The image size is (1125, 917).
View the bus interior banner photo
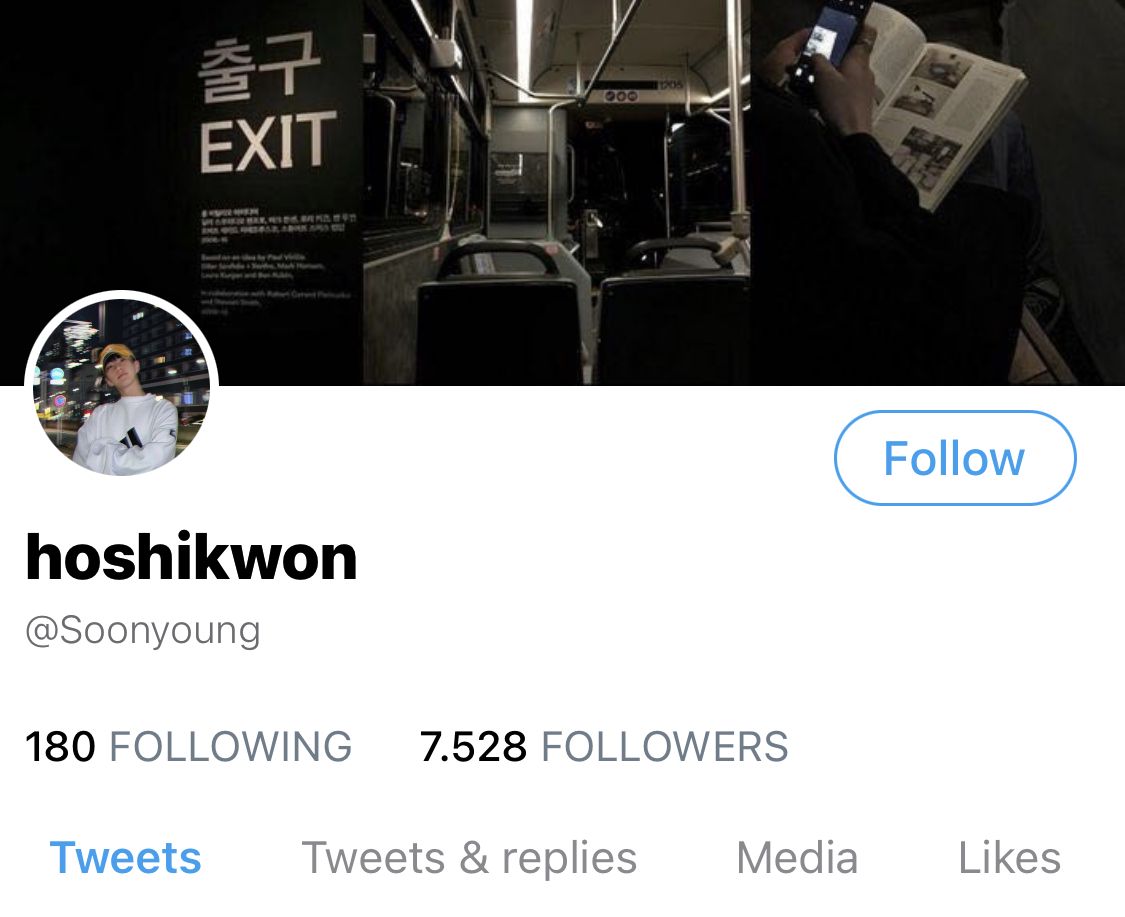tap(557, 192)
